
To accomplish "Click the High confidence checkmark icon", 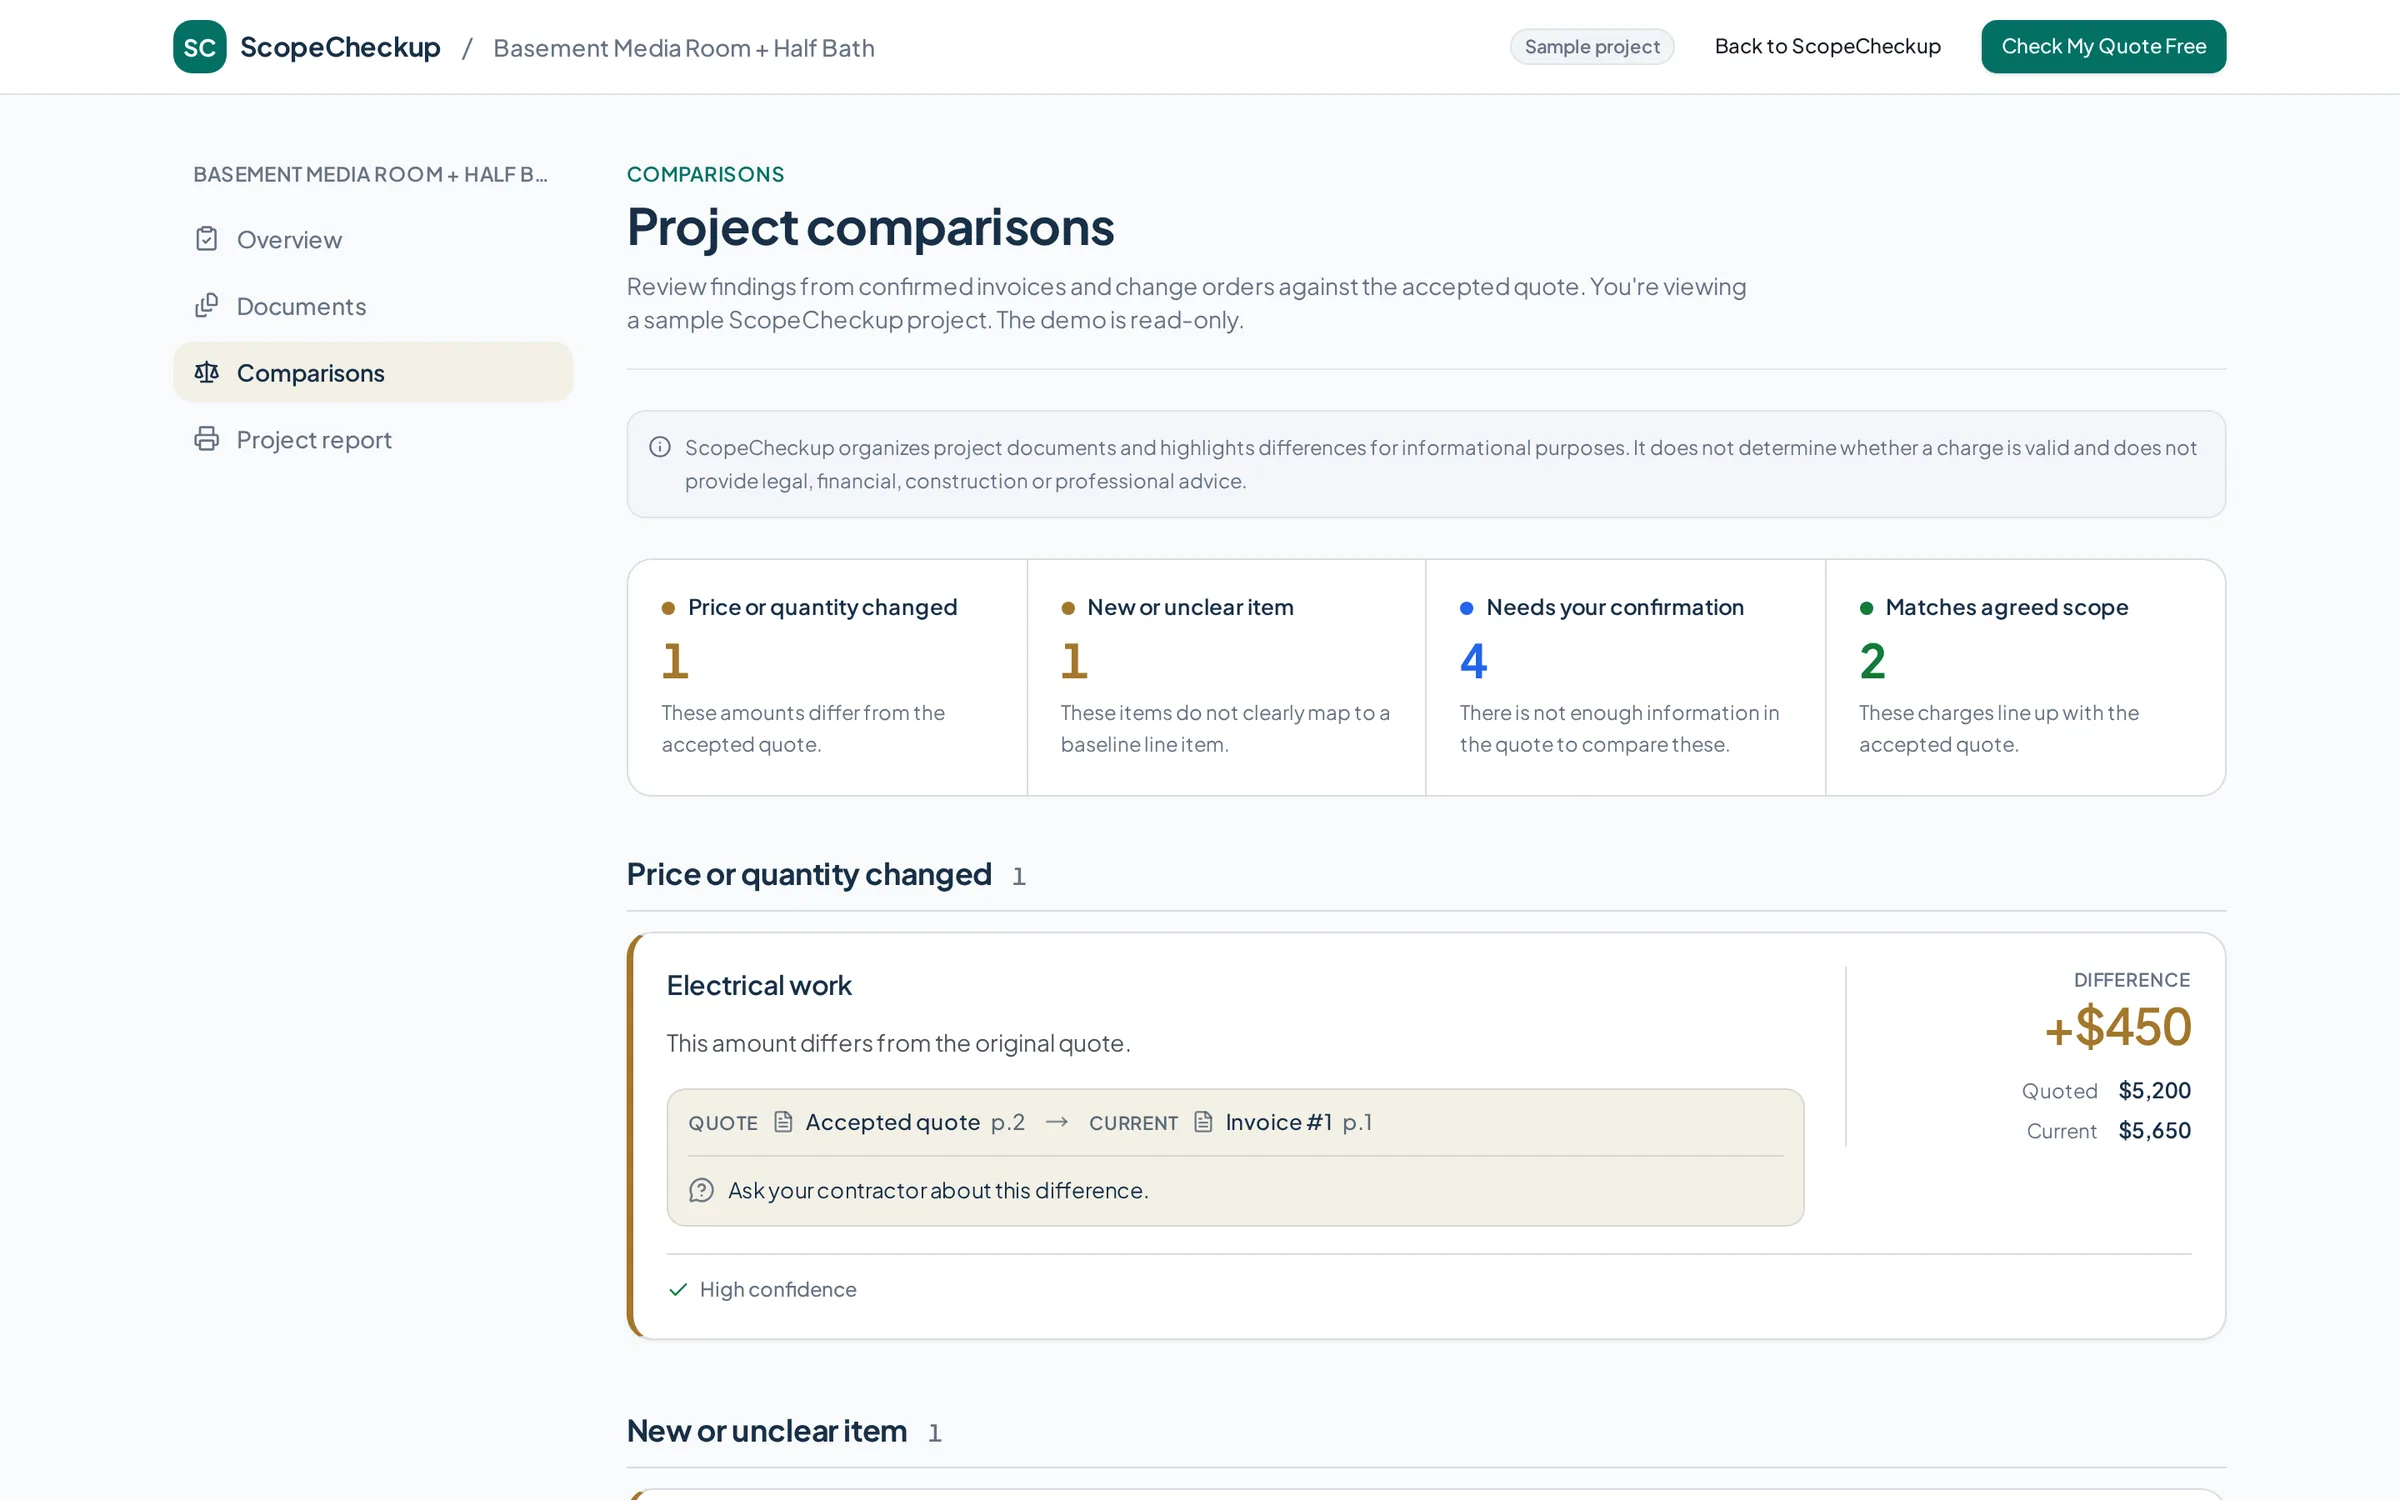I will pyautogui.click(x=678, y=1289).
